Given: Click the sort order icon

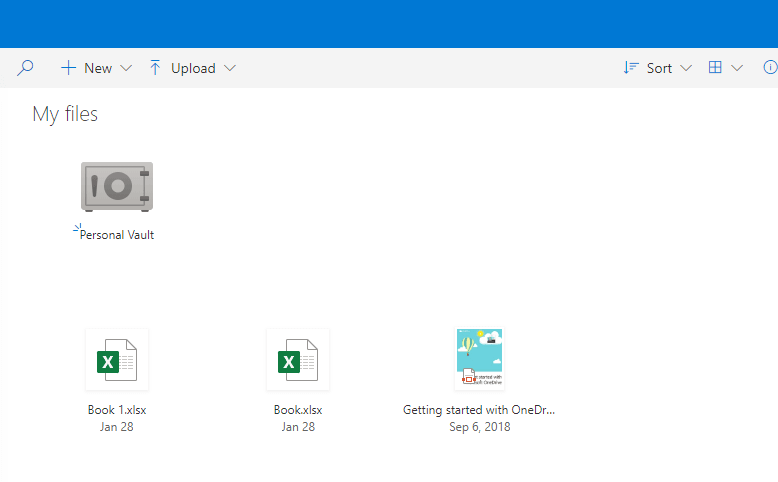Looking at the screenshot, I should click(x=631, y=68).
